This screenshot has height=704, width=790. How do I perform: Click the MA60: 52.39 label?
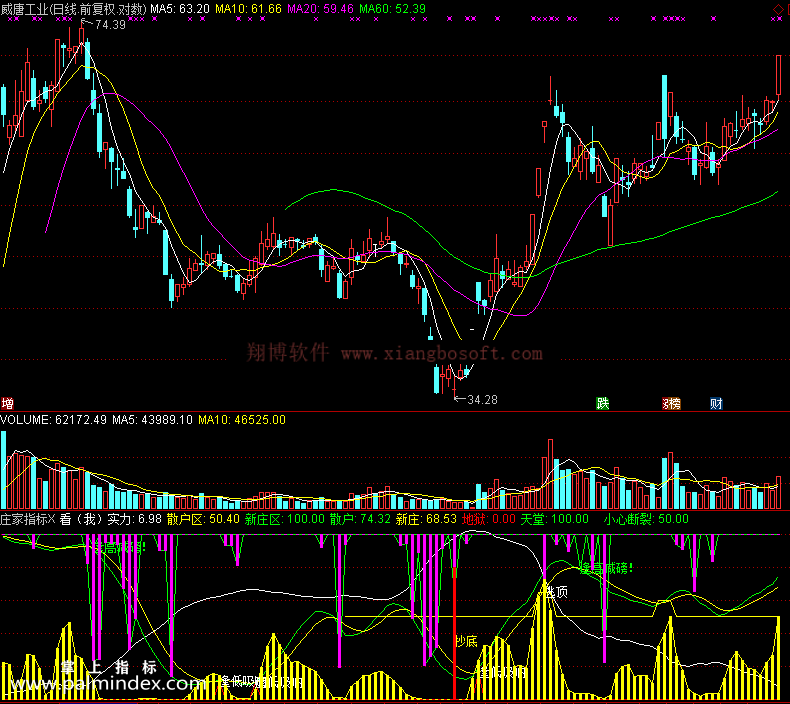tap(392, 9)
